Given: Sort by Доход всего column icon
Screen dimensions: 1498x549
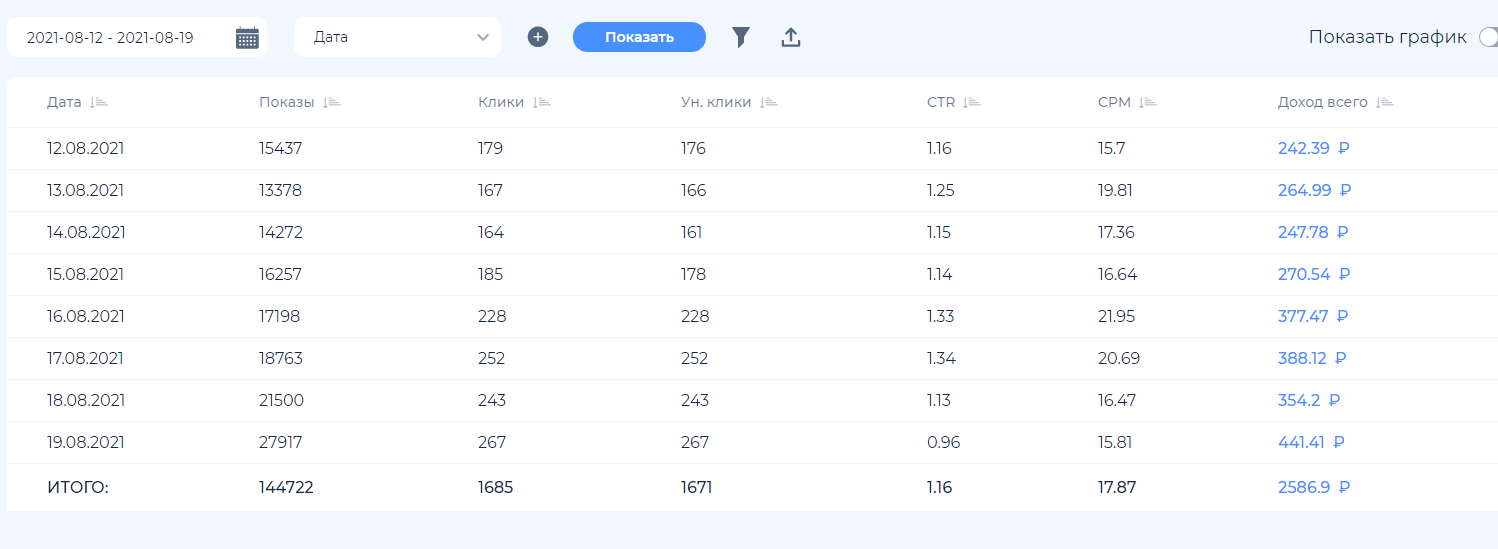Looking at the screenshot, I should point(1385,102).
